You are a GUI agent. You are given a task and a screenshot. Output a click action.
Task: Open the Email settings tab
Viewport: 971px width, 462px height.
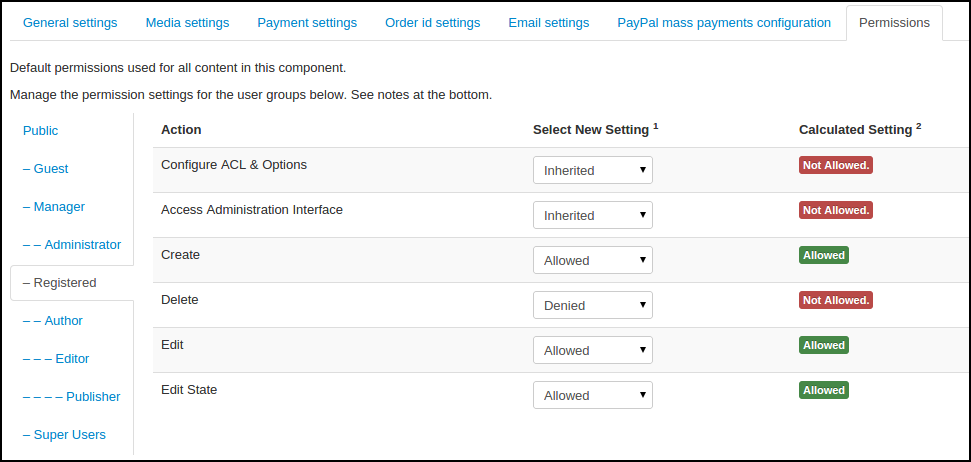[548, 23]
